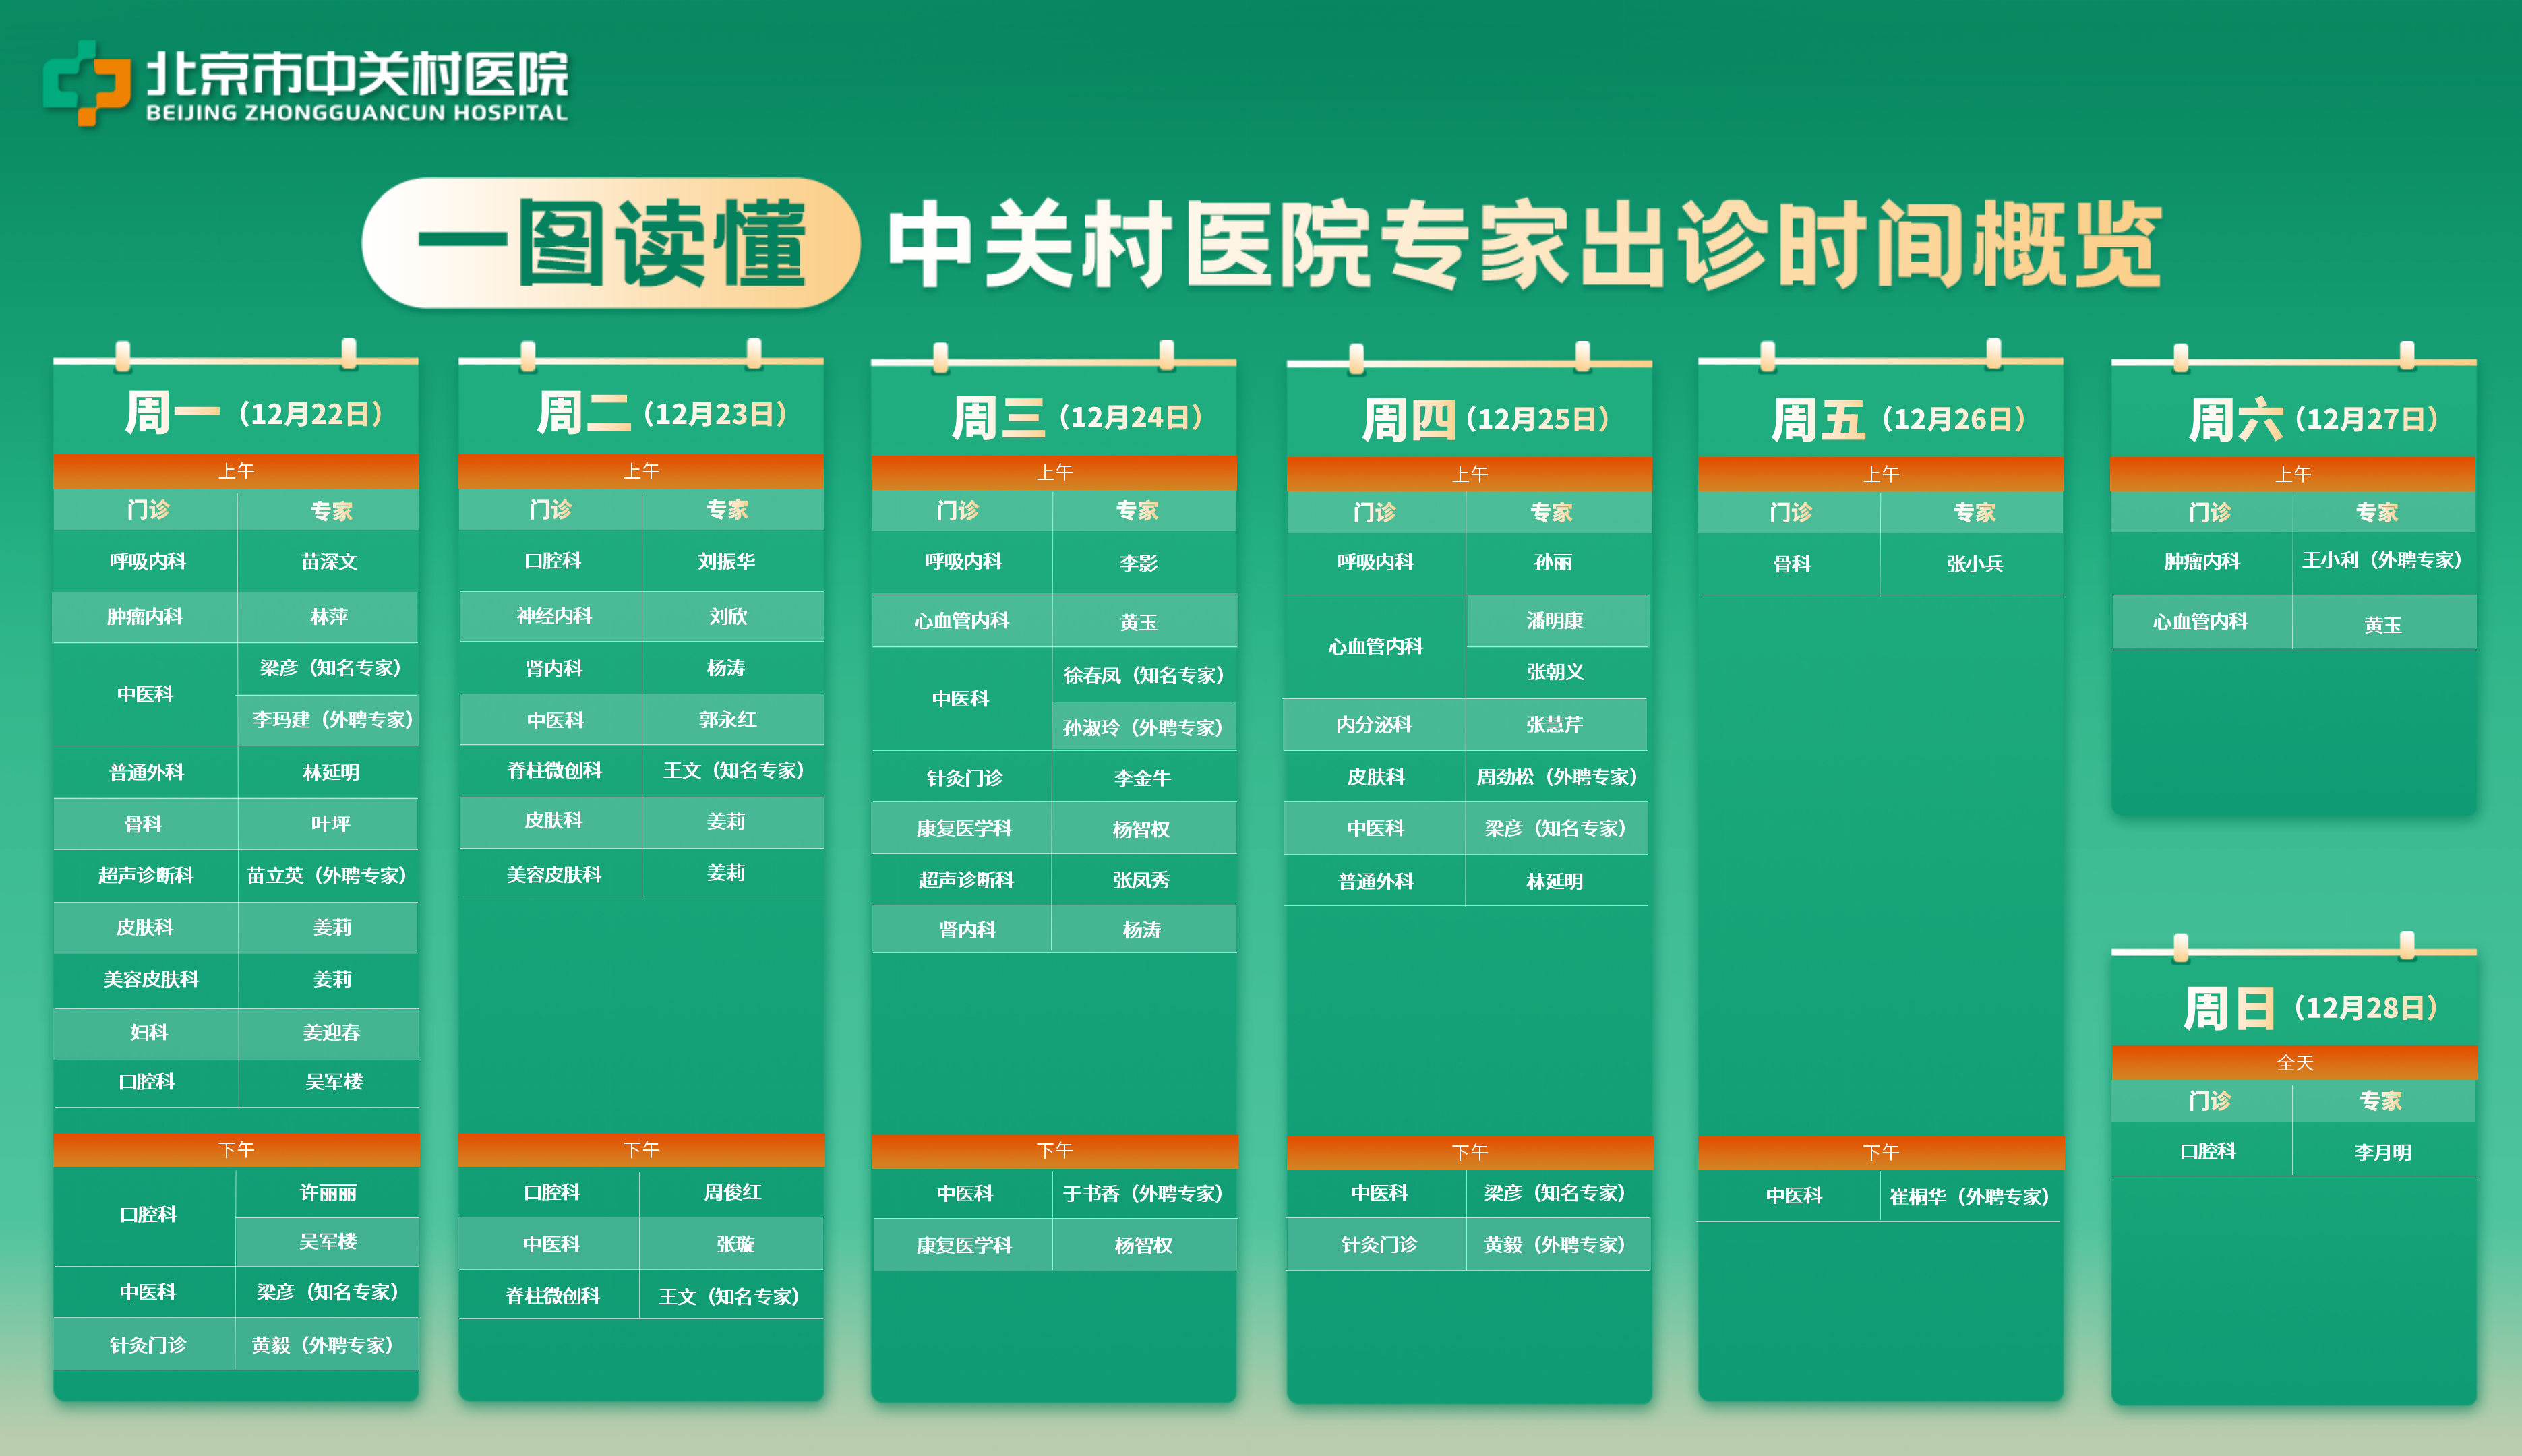
Task: Click the hospital cross logo icon
Action: [87, 83]
